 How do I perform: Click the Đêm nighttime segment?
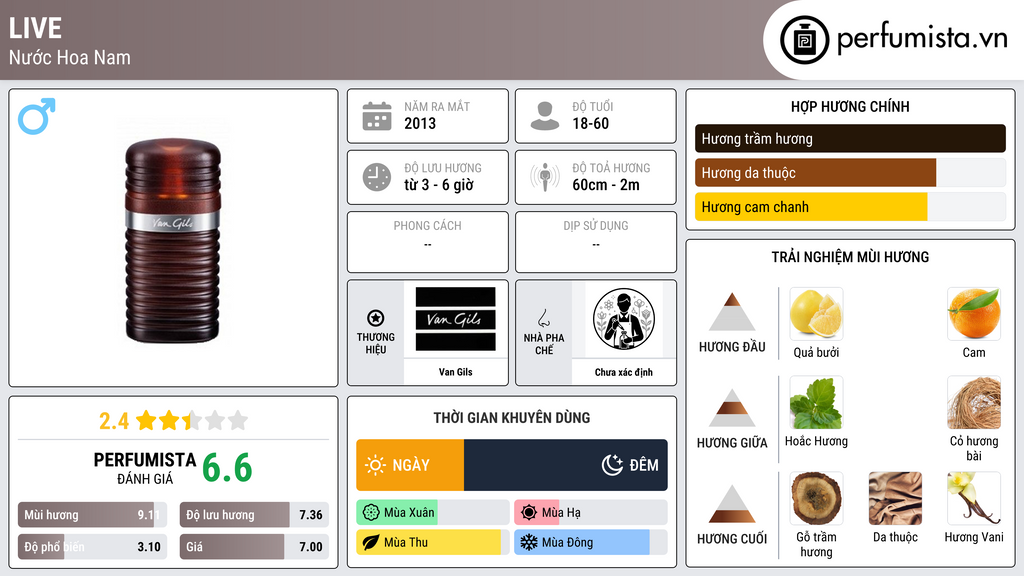pyautogui.click(x=566, y=465)
